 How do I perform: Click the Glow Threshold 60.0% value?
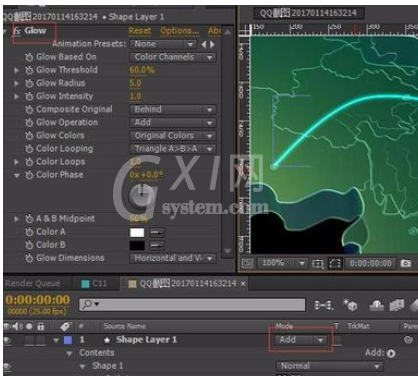(x=142, y=70)
